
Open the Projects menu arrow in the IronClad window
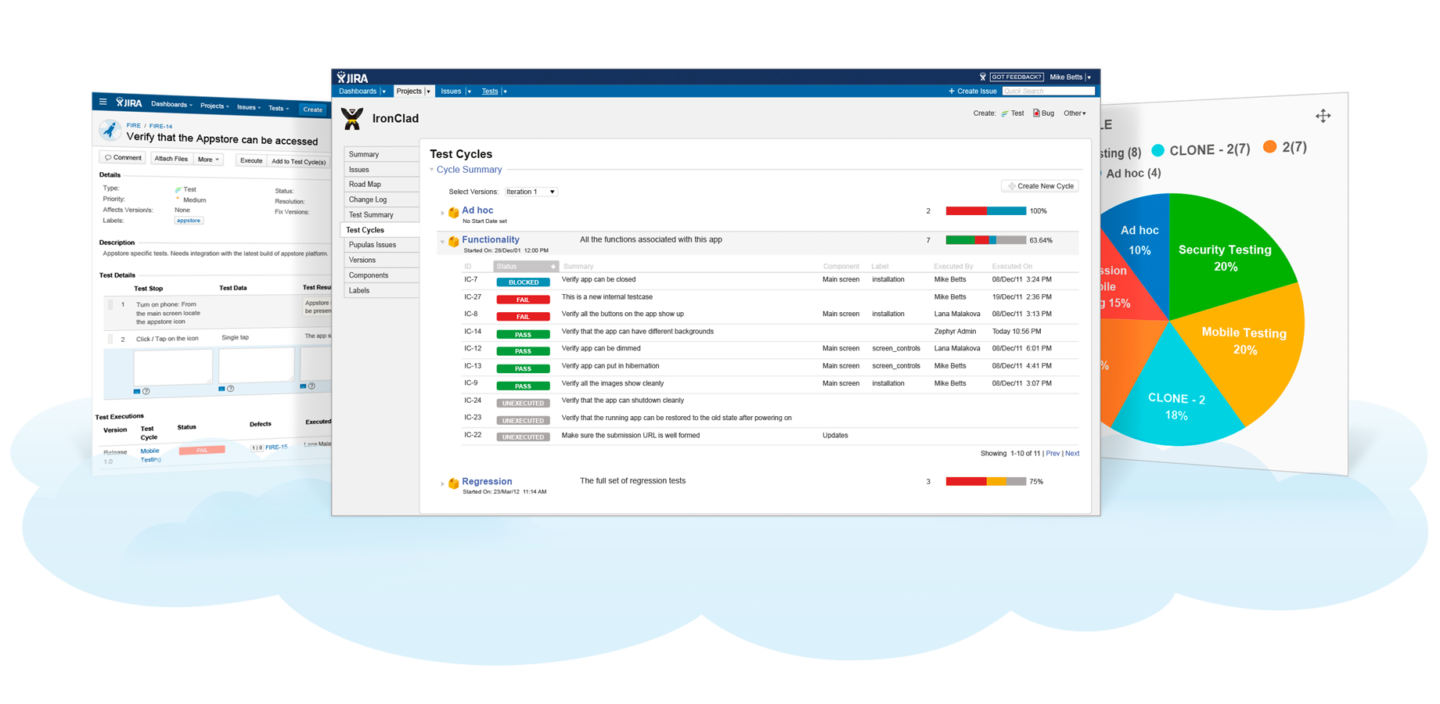(429, 91)
